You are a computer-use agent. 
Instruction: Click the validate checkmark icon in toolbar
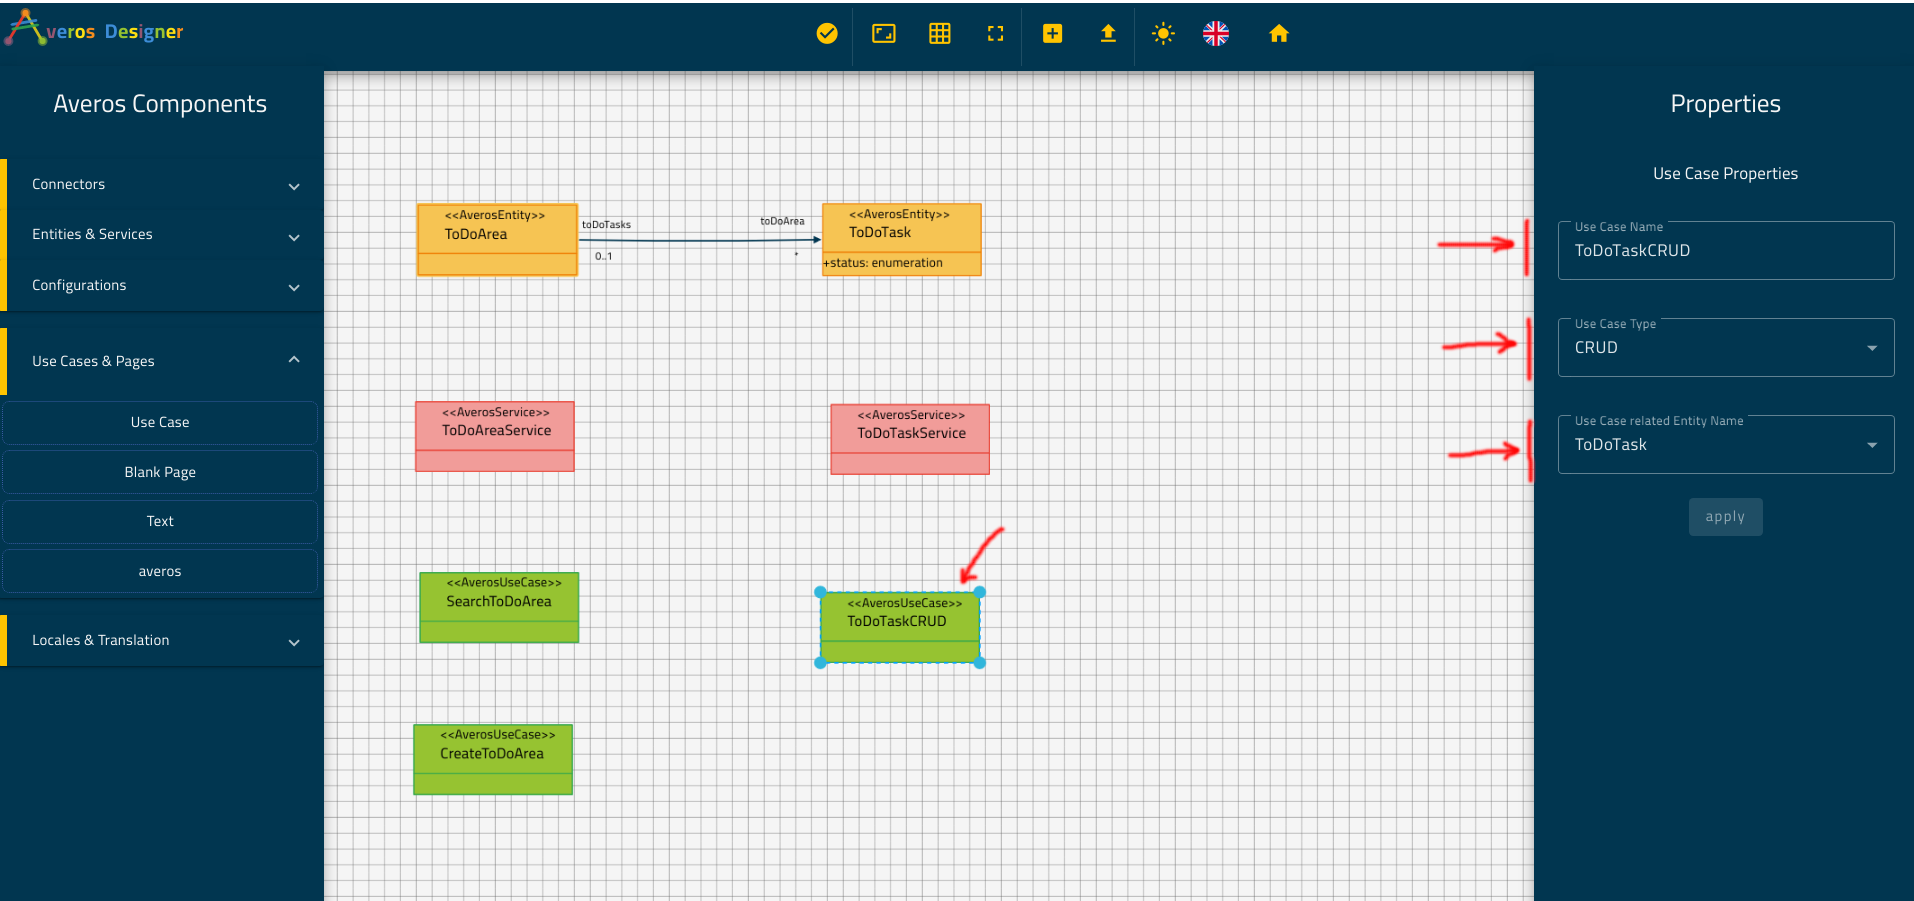pyautogui.click(x=827, y=34)
